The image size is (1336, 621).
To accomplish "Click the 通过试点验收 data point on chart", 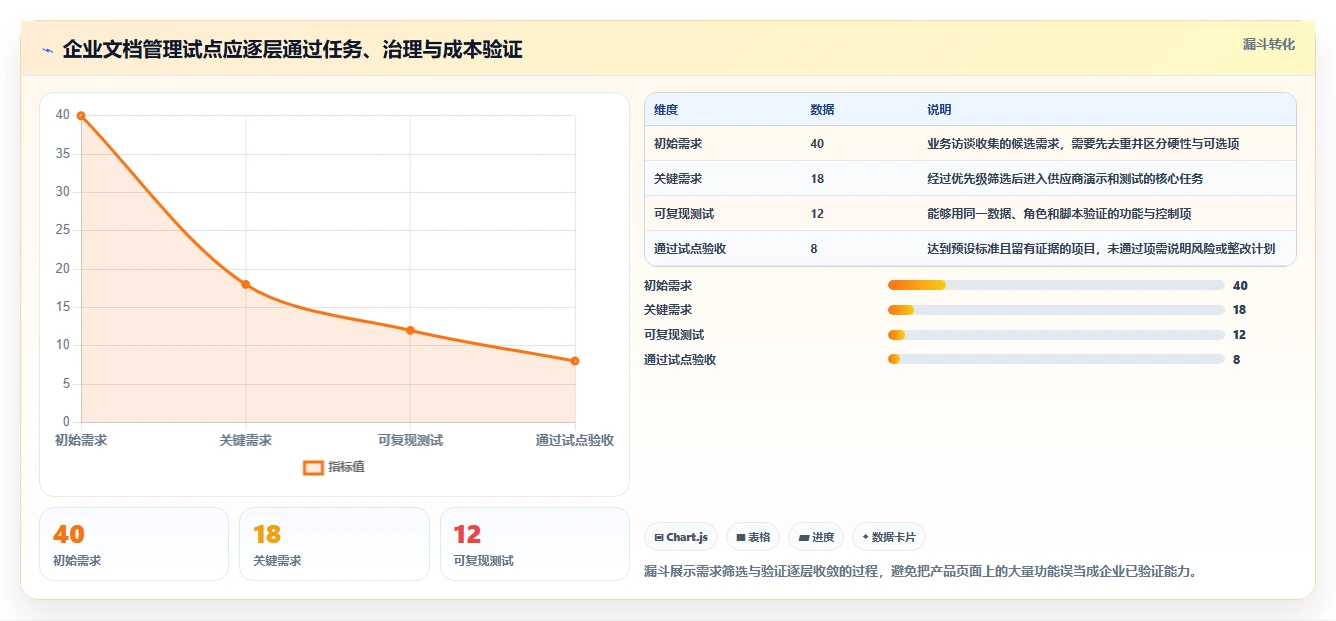I will [575, 361].
